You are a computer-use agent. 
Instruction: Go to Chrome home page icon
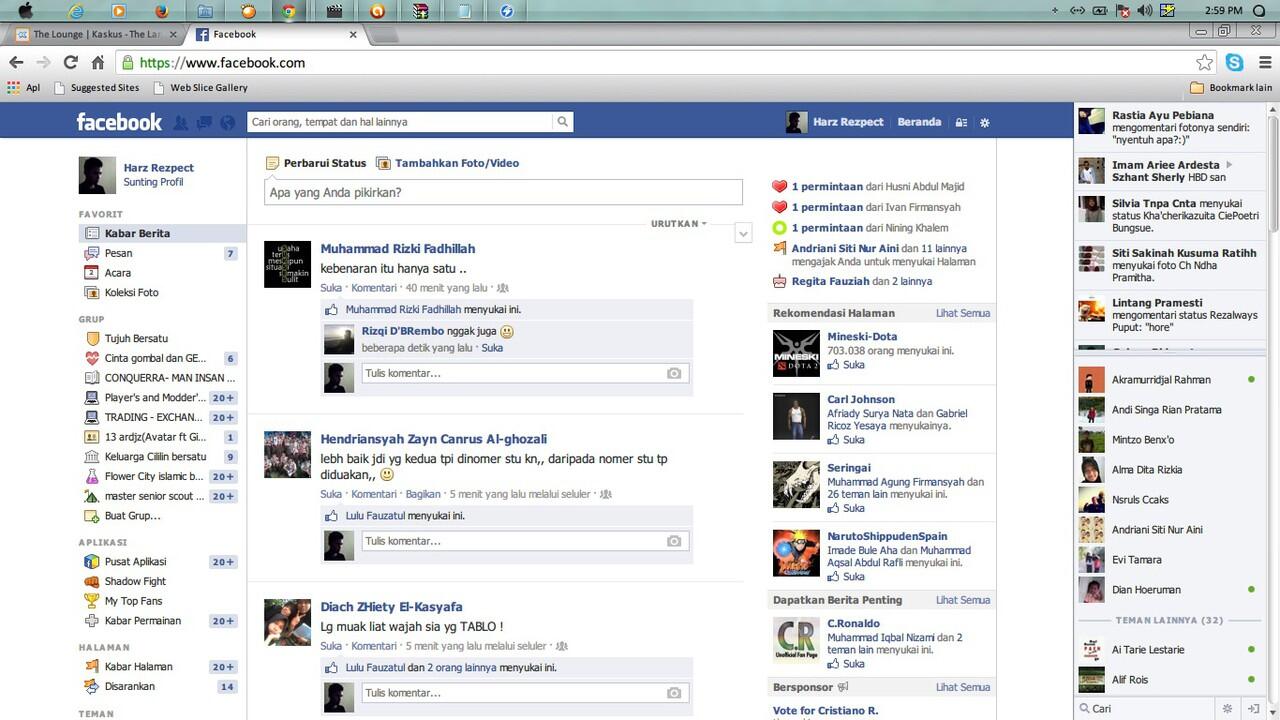tap(97, 62)
